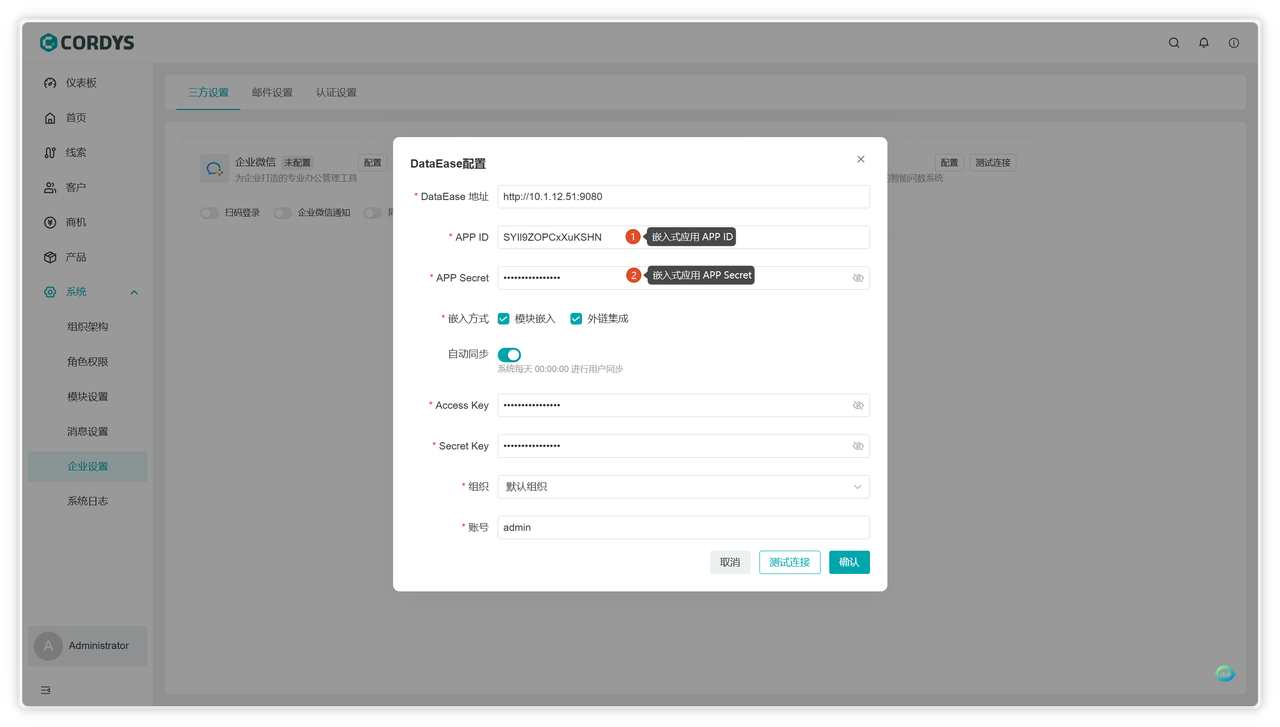Viewport: 1280px width, 727px height.
Task: Click 取消 button in dialog
Action: click(x=730, y=562)
